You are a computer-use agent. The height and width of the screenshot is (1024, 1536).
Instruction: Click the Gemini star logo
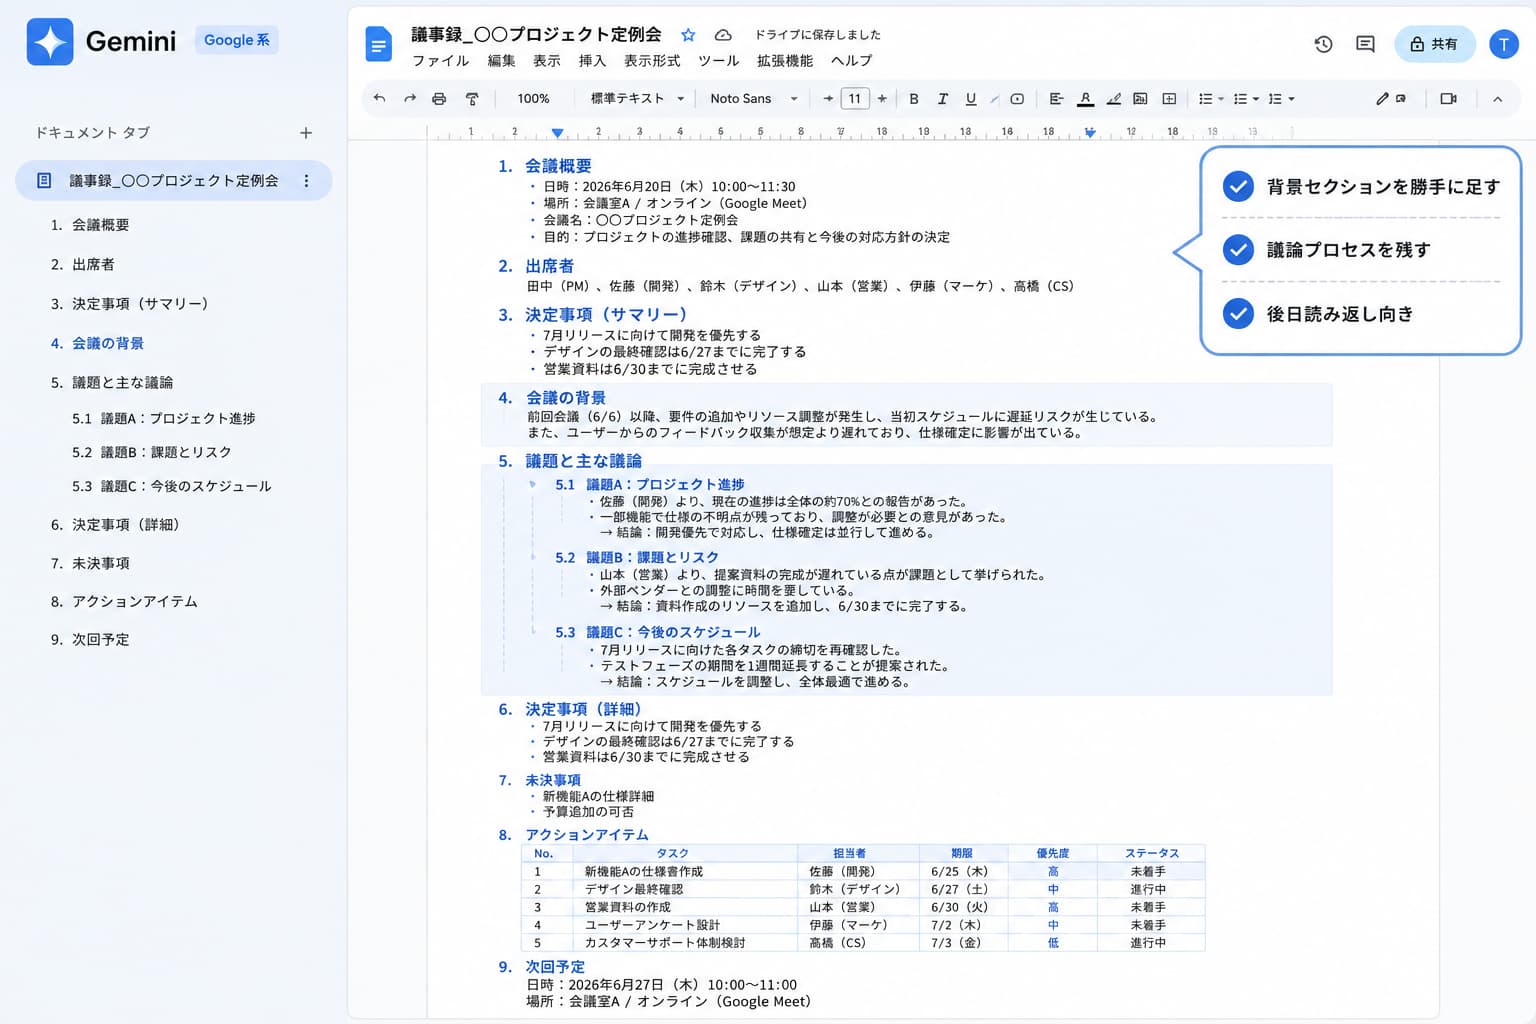click(50, 42)
